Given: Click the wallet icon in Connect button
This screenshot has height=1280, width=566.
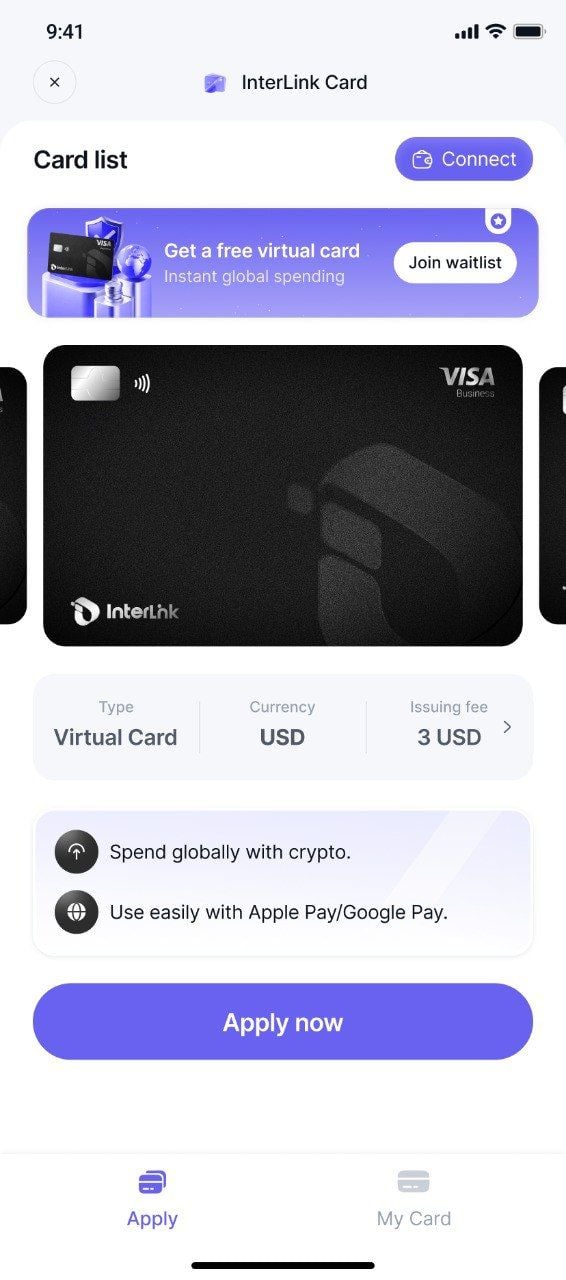Looking at the screenshot, I should [x=422, y=159].
